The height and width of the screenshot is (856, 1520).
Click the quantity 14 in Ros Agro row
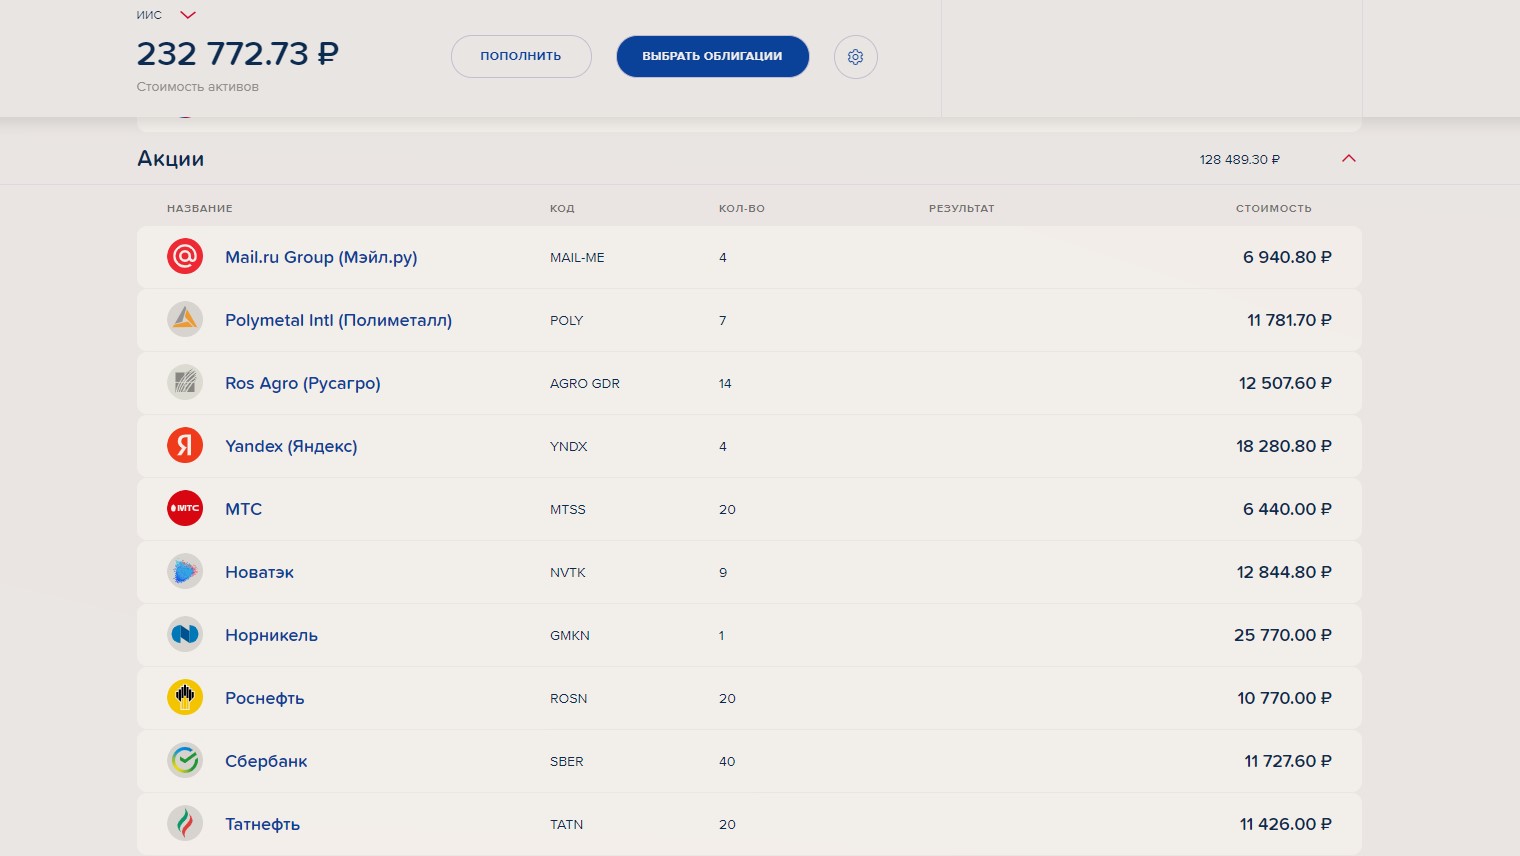click(x=725, y=383)
